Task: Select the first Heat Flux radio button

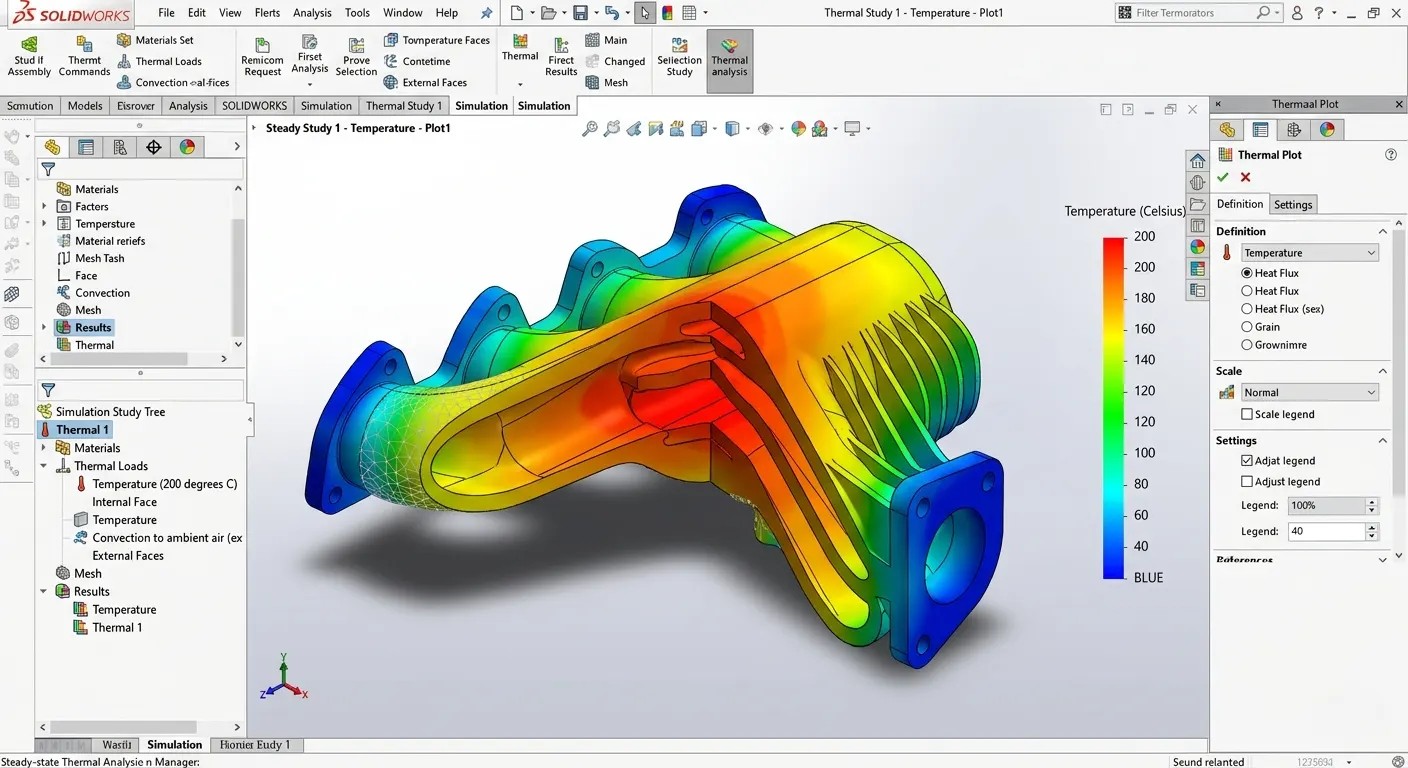Action: pyautogui.click(x=1247, y=273)
